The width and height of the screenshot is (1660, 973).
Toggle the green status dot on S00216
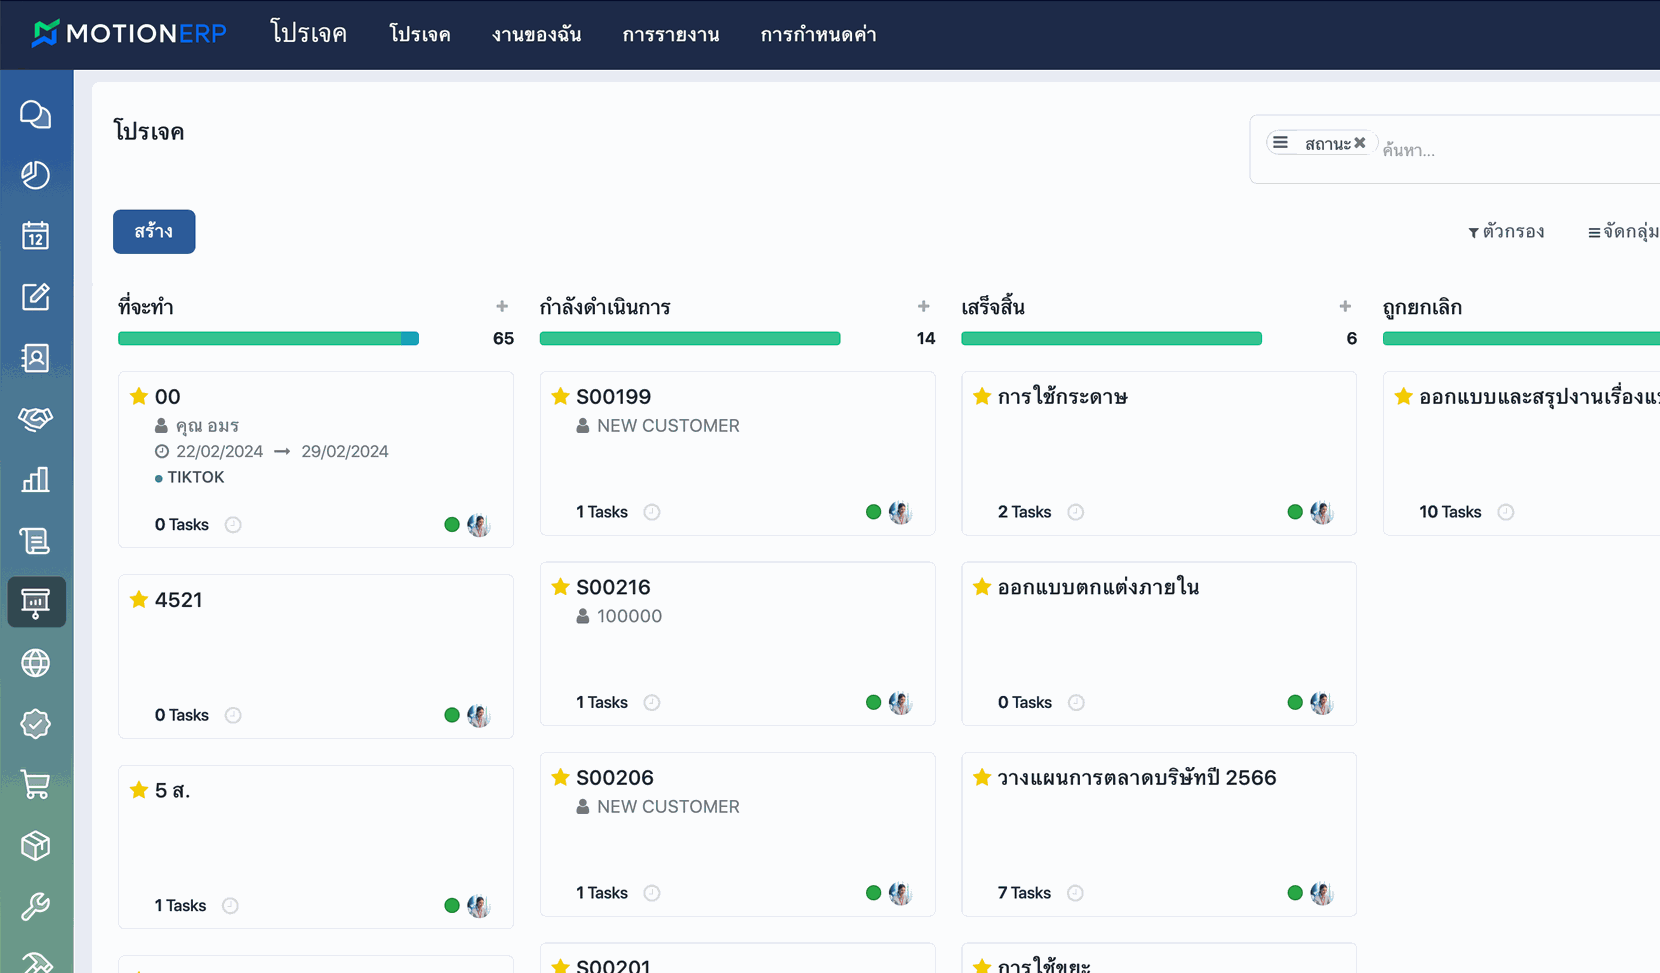pyautogui.click(x=873, y=703)
